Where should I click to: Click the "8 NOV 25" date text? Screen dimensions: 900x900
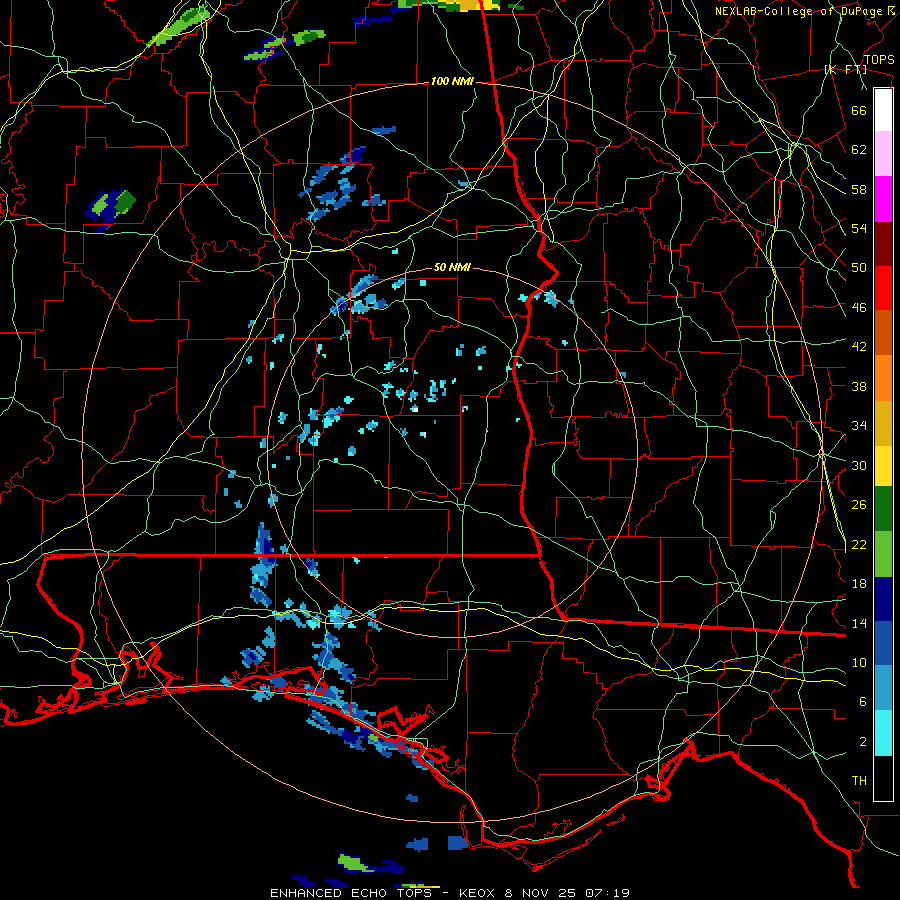point(542,893)
